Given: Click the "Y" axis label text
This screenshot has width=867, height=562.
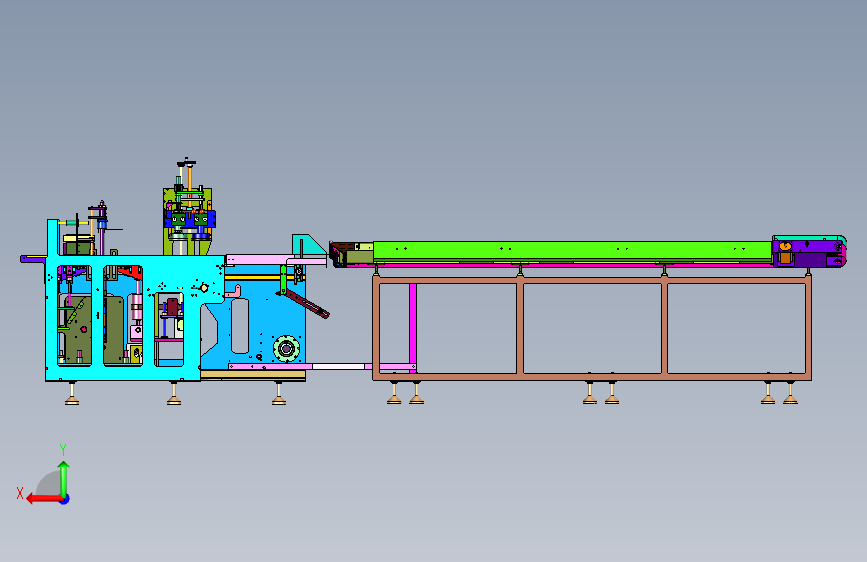Looking at the screenshot, I should point(63,449).
